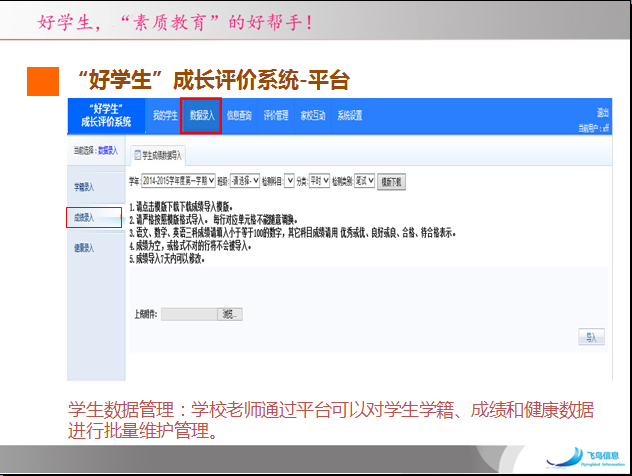The height and width of the screenshot is (476, 632).
Task: Click the 浏览 button to choose file
Action: pyautogui.click(x=231, y=313)
